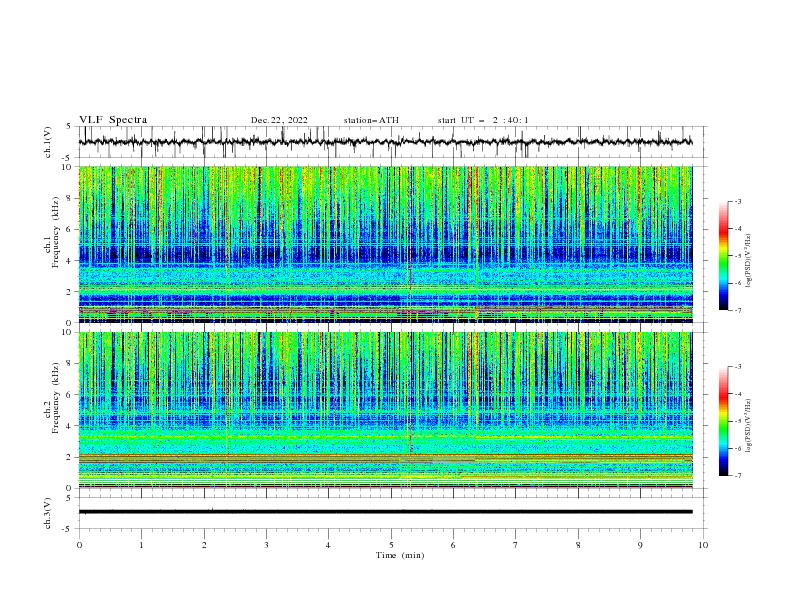Click time axis tick label "0"
The width and height of the screenshot is (792, 612).
[x=79, y=545]
